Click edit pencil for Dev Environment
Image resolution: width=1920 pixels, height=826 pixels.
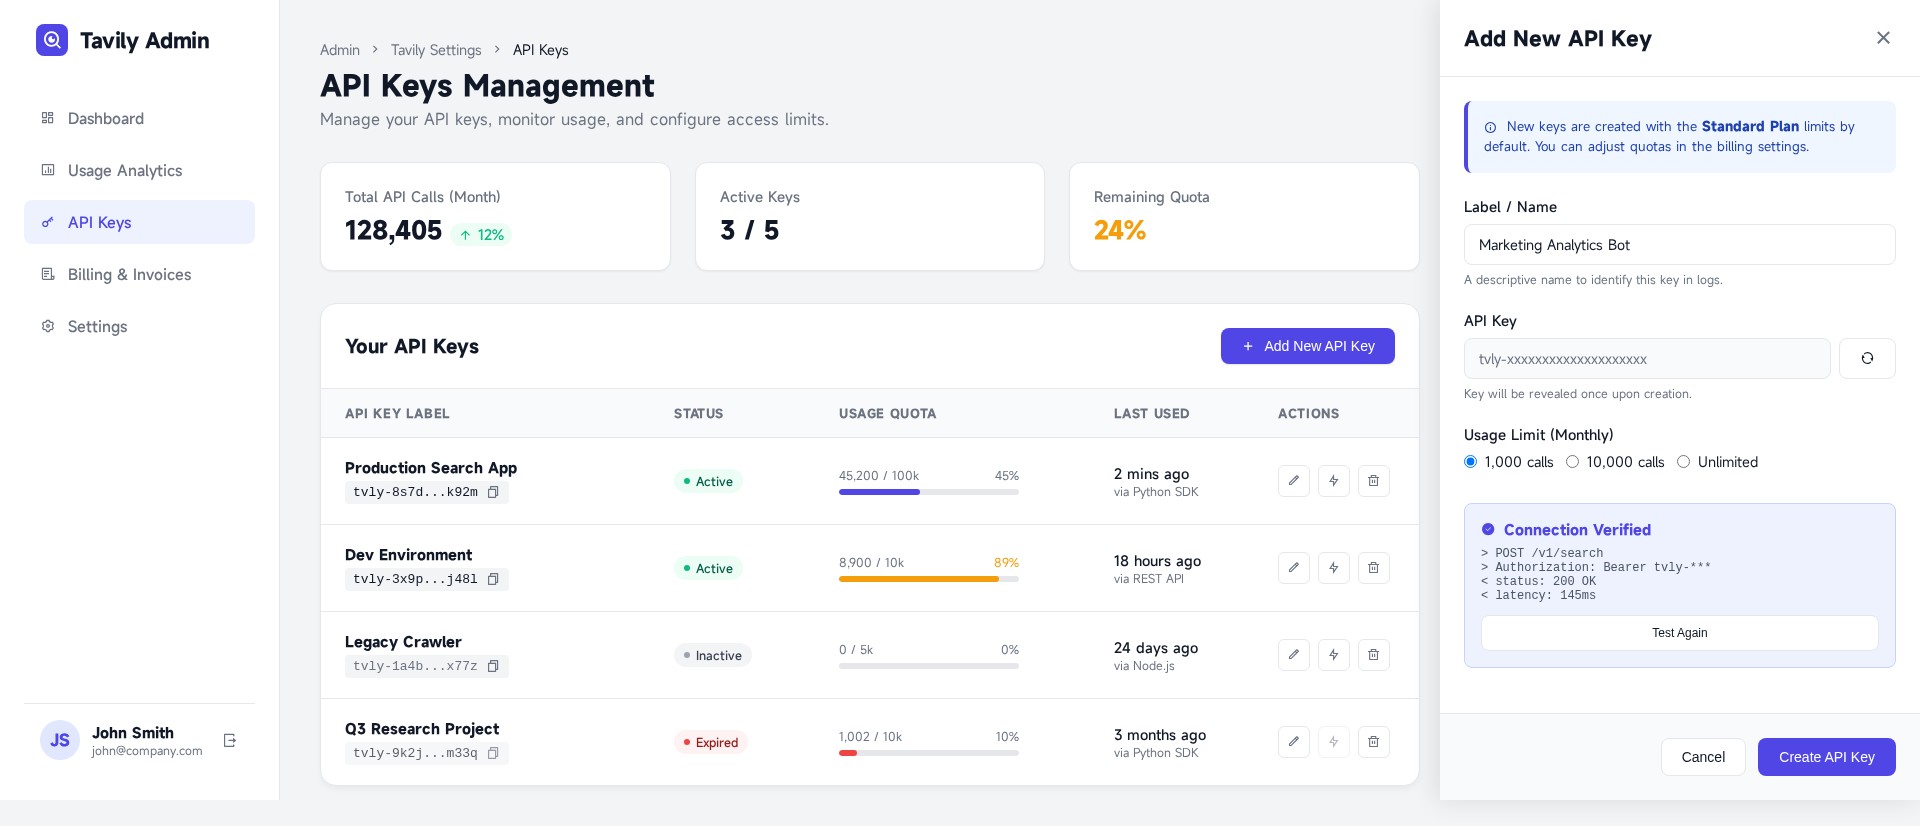pos(1293,568)
